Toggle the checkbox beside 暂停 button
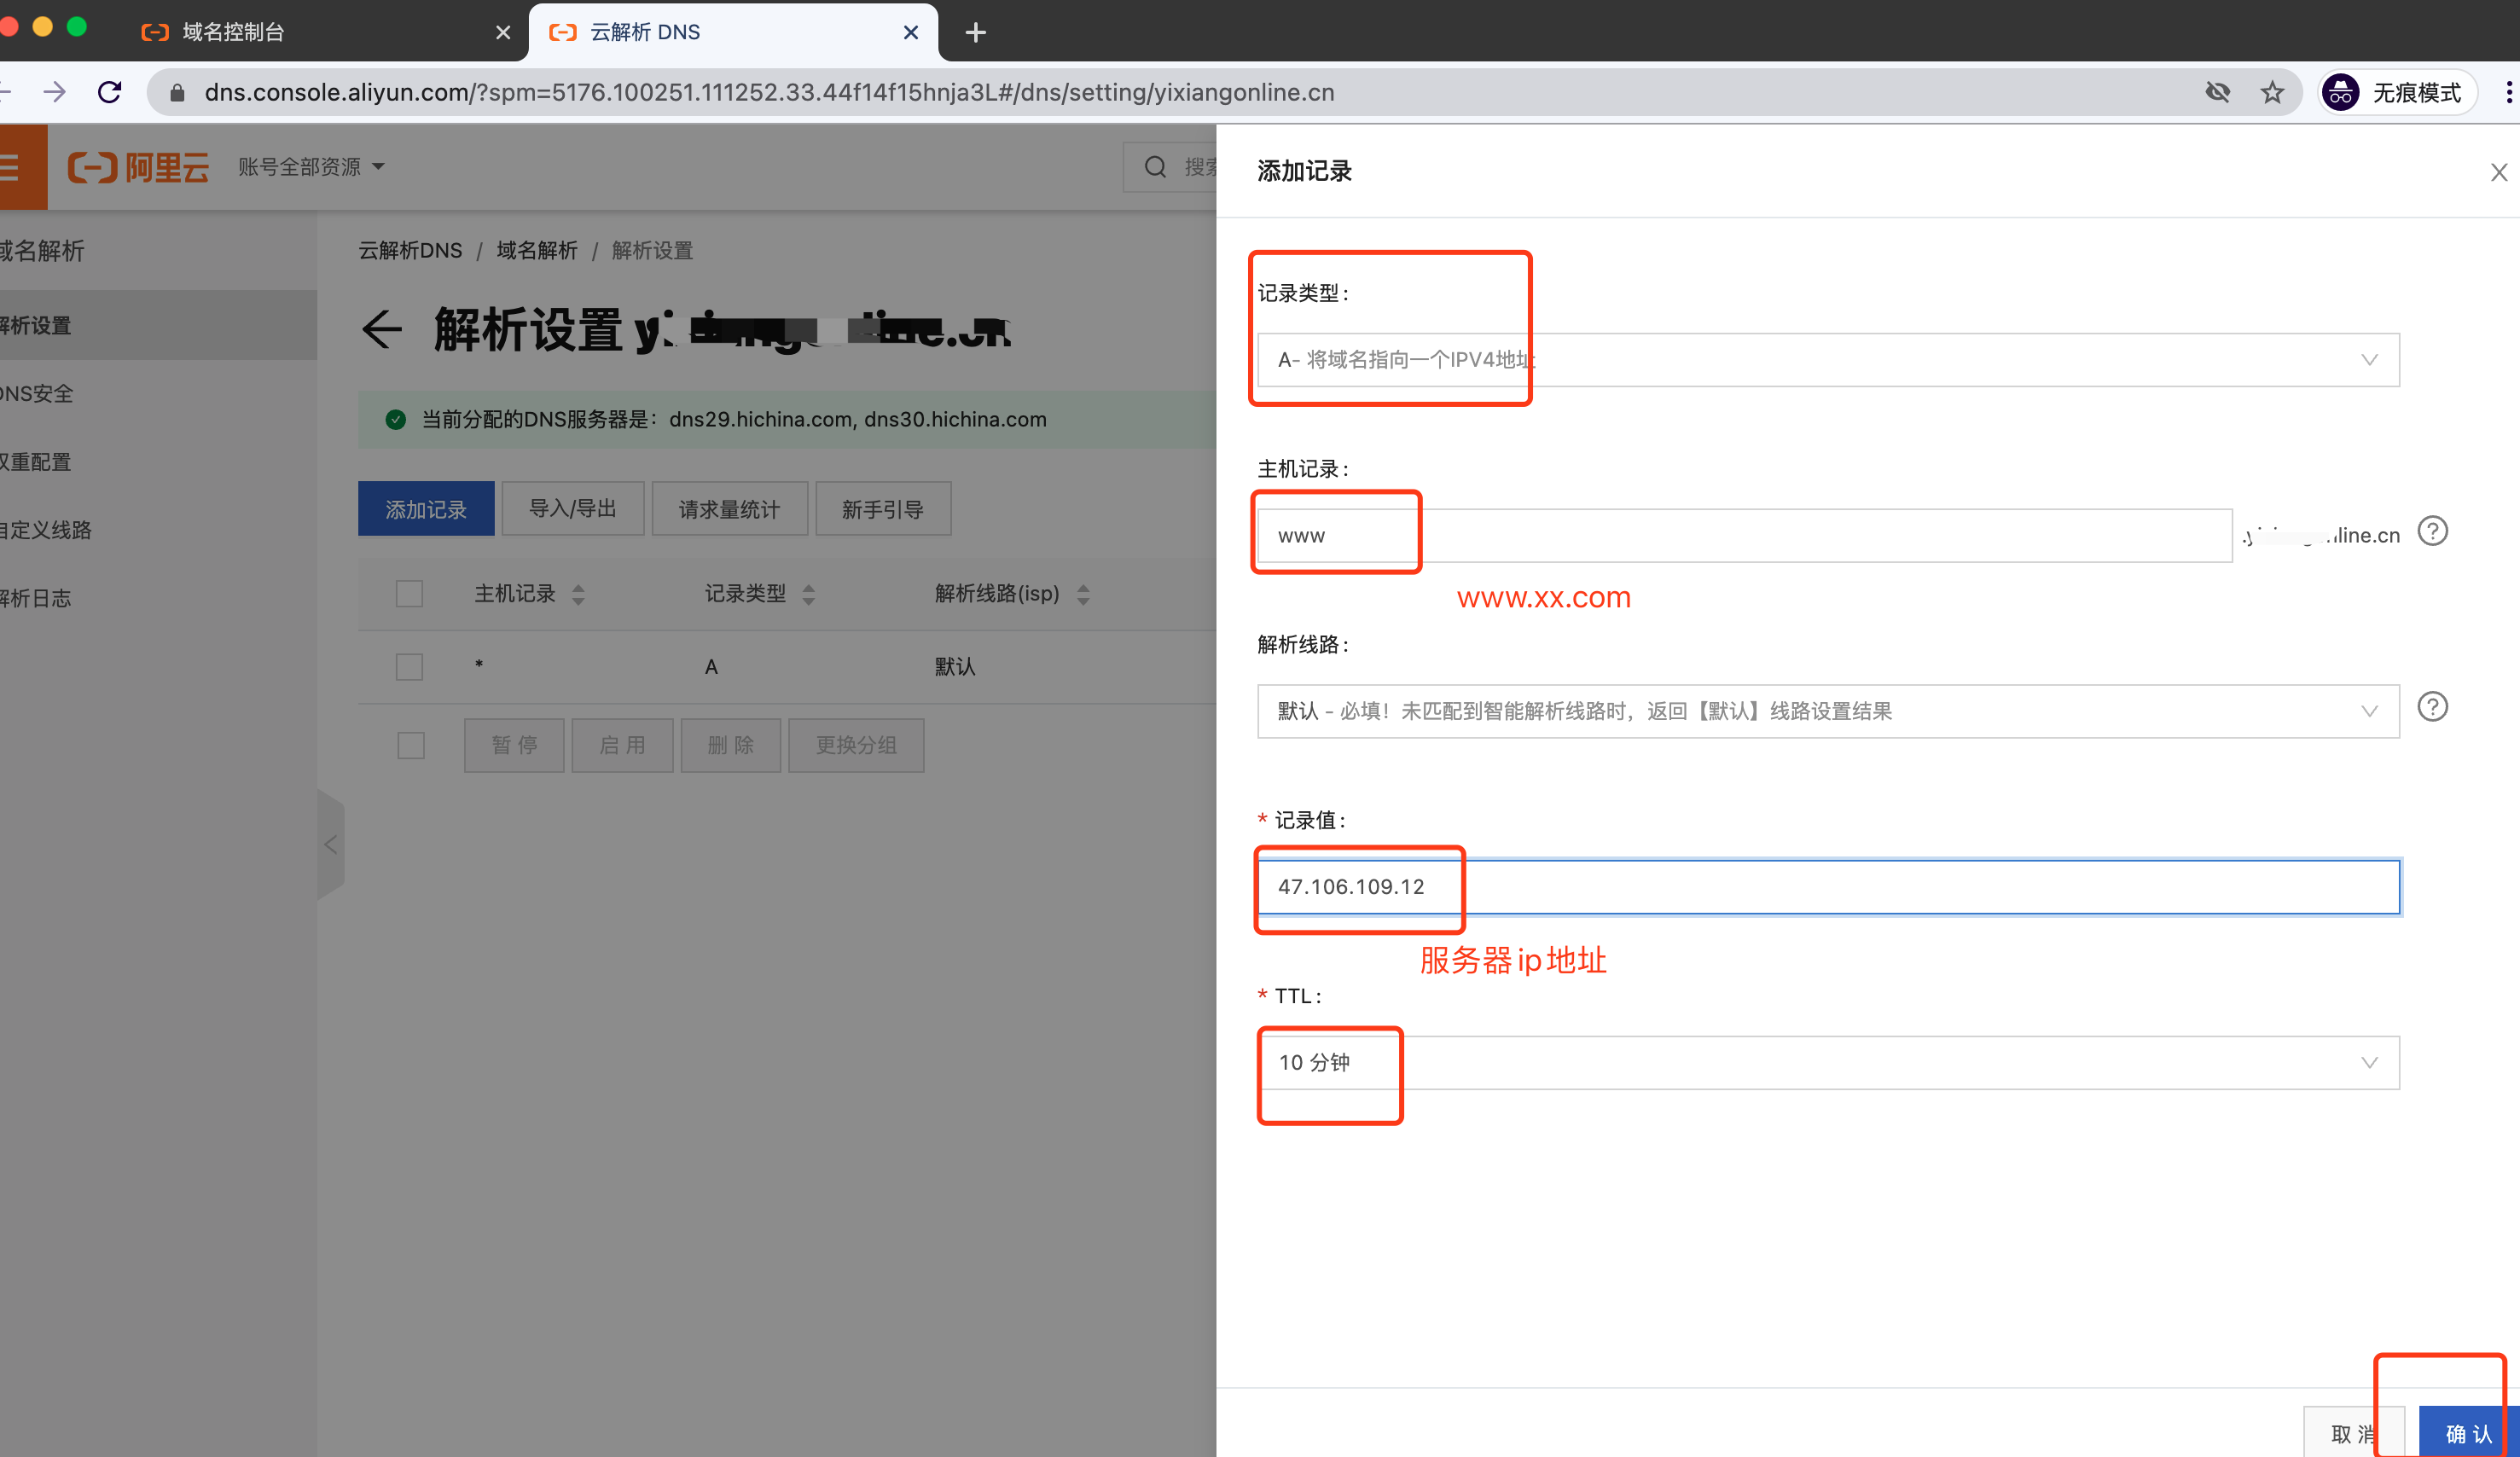 tap(410, 746)
